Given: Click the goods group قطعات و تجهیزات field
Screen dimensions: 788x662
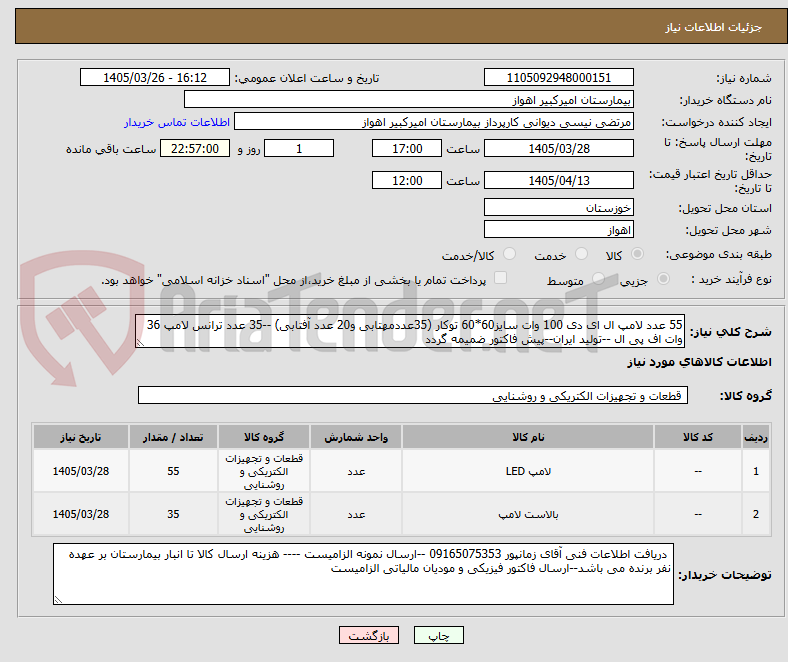Looking at the screenshot, I should pyautogui.click(x=413, y=396).
